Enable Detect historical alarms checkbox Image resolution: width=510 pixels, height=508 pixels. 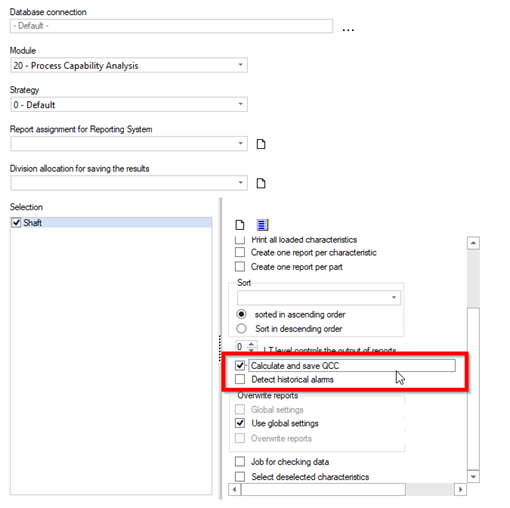(240, 379)
